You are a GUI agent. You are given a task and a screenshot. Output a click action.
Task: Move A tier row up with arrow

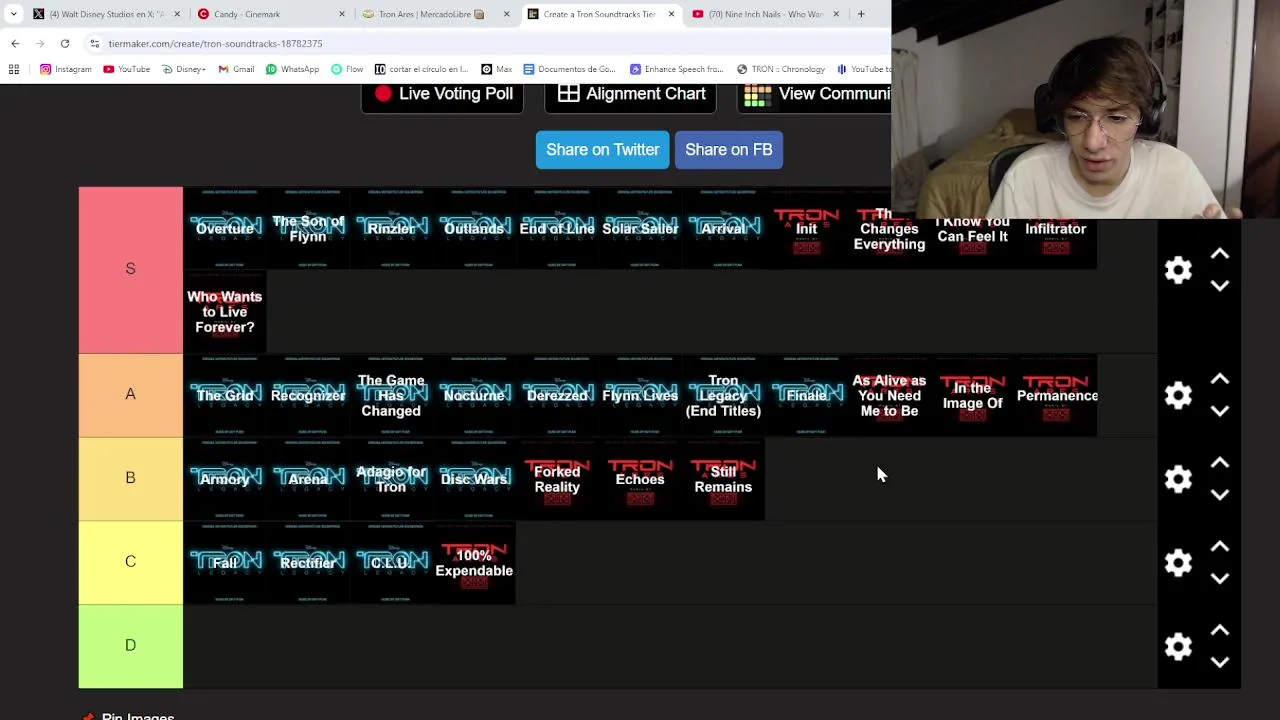(1220, 380)
